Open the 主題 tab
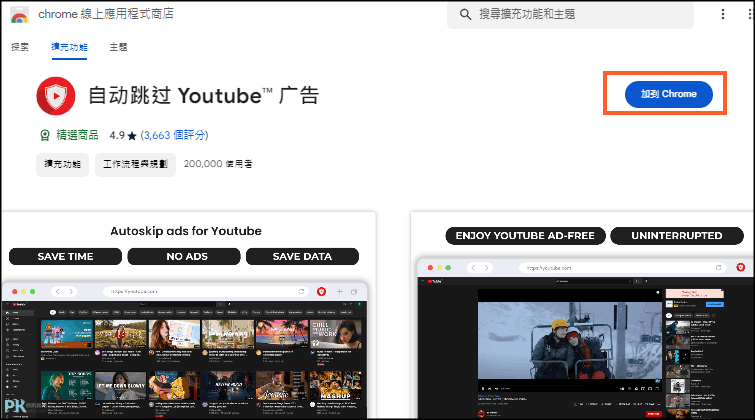 118,47
